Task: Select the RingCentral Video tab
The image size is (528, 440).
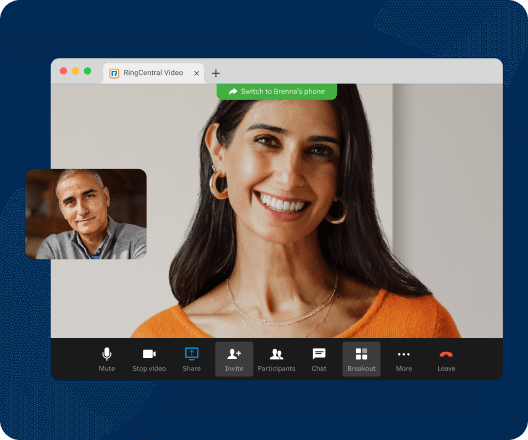Action: [153, 73]
